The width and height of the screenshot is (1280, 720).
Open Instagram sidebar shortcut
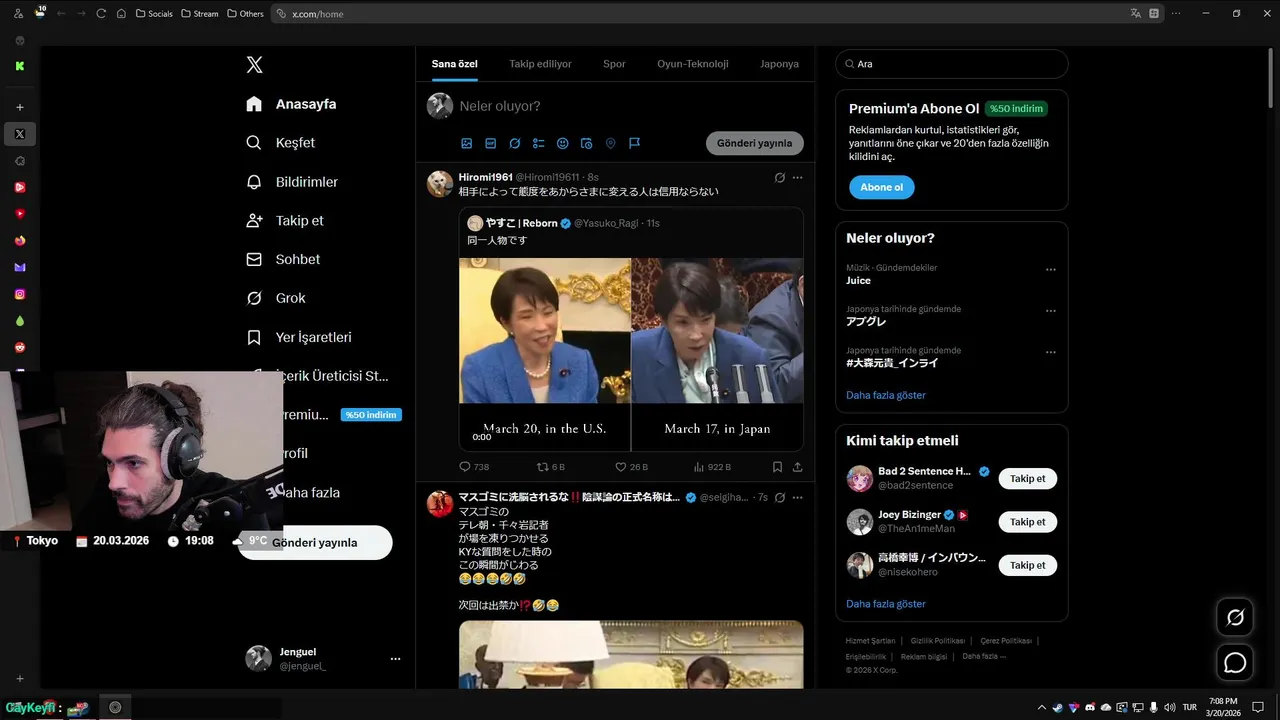(x=20, y=294)
